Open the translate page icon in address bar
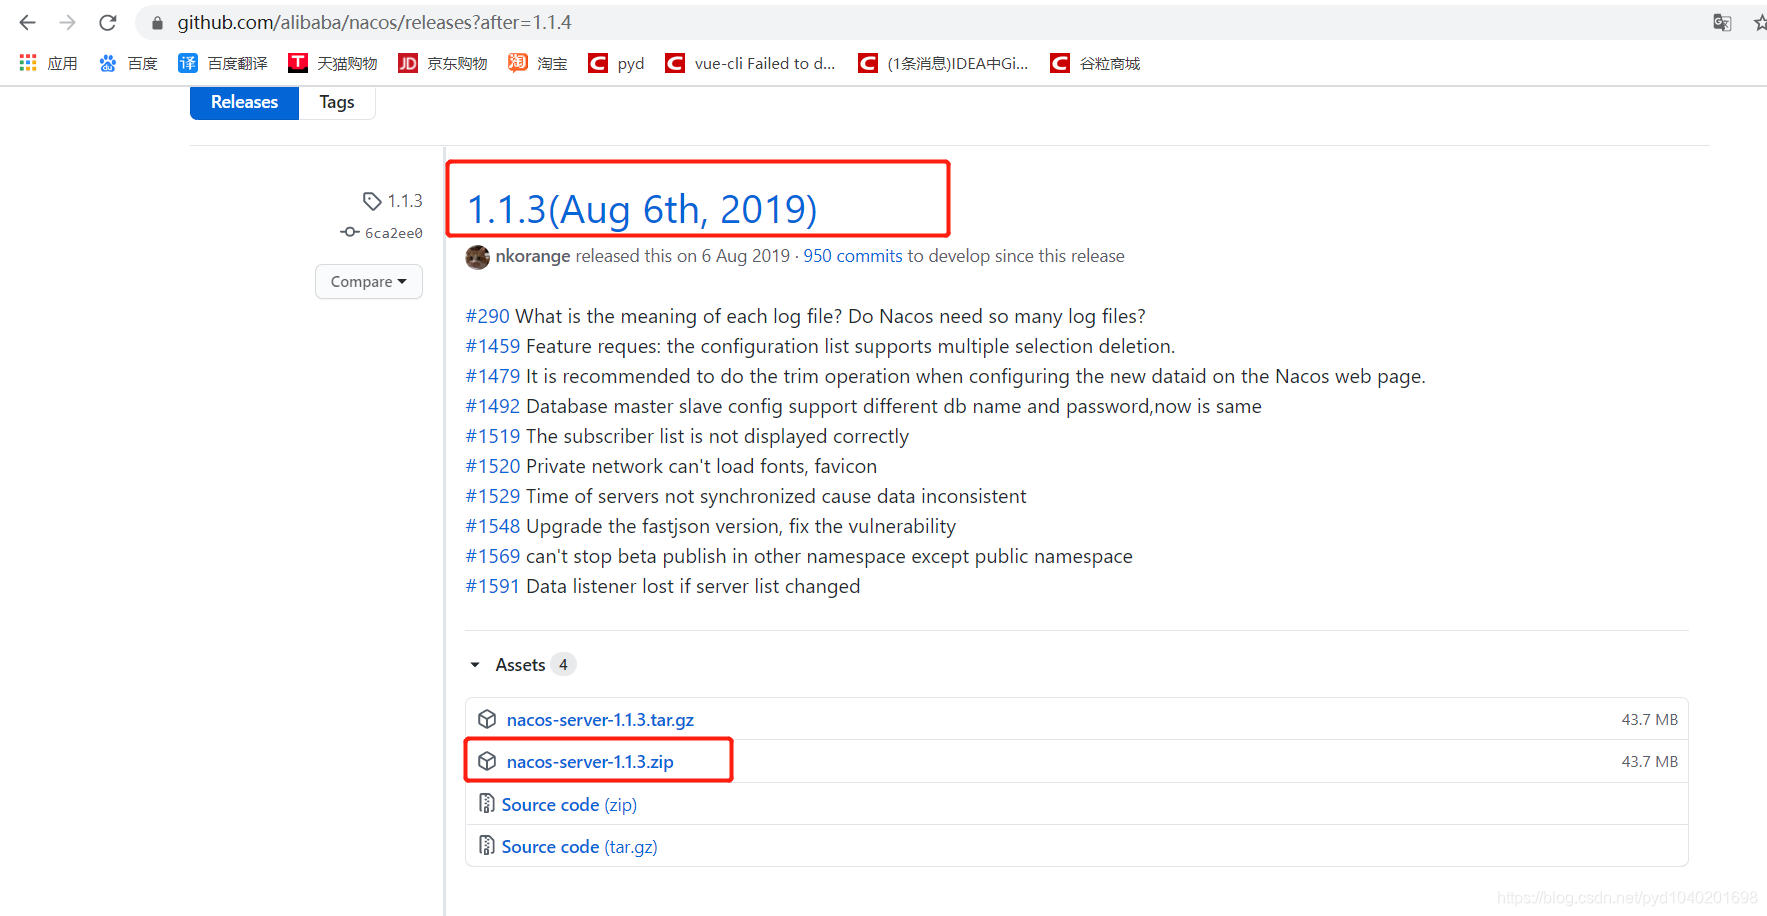1767x916 pixels. [x=1722, y=22]
